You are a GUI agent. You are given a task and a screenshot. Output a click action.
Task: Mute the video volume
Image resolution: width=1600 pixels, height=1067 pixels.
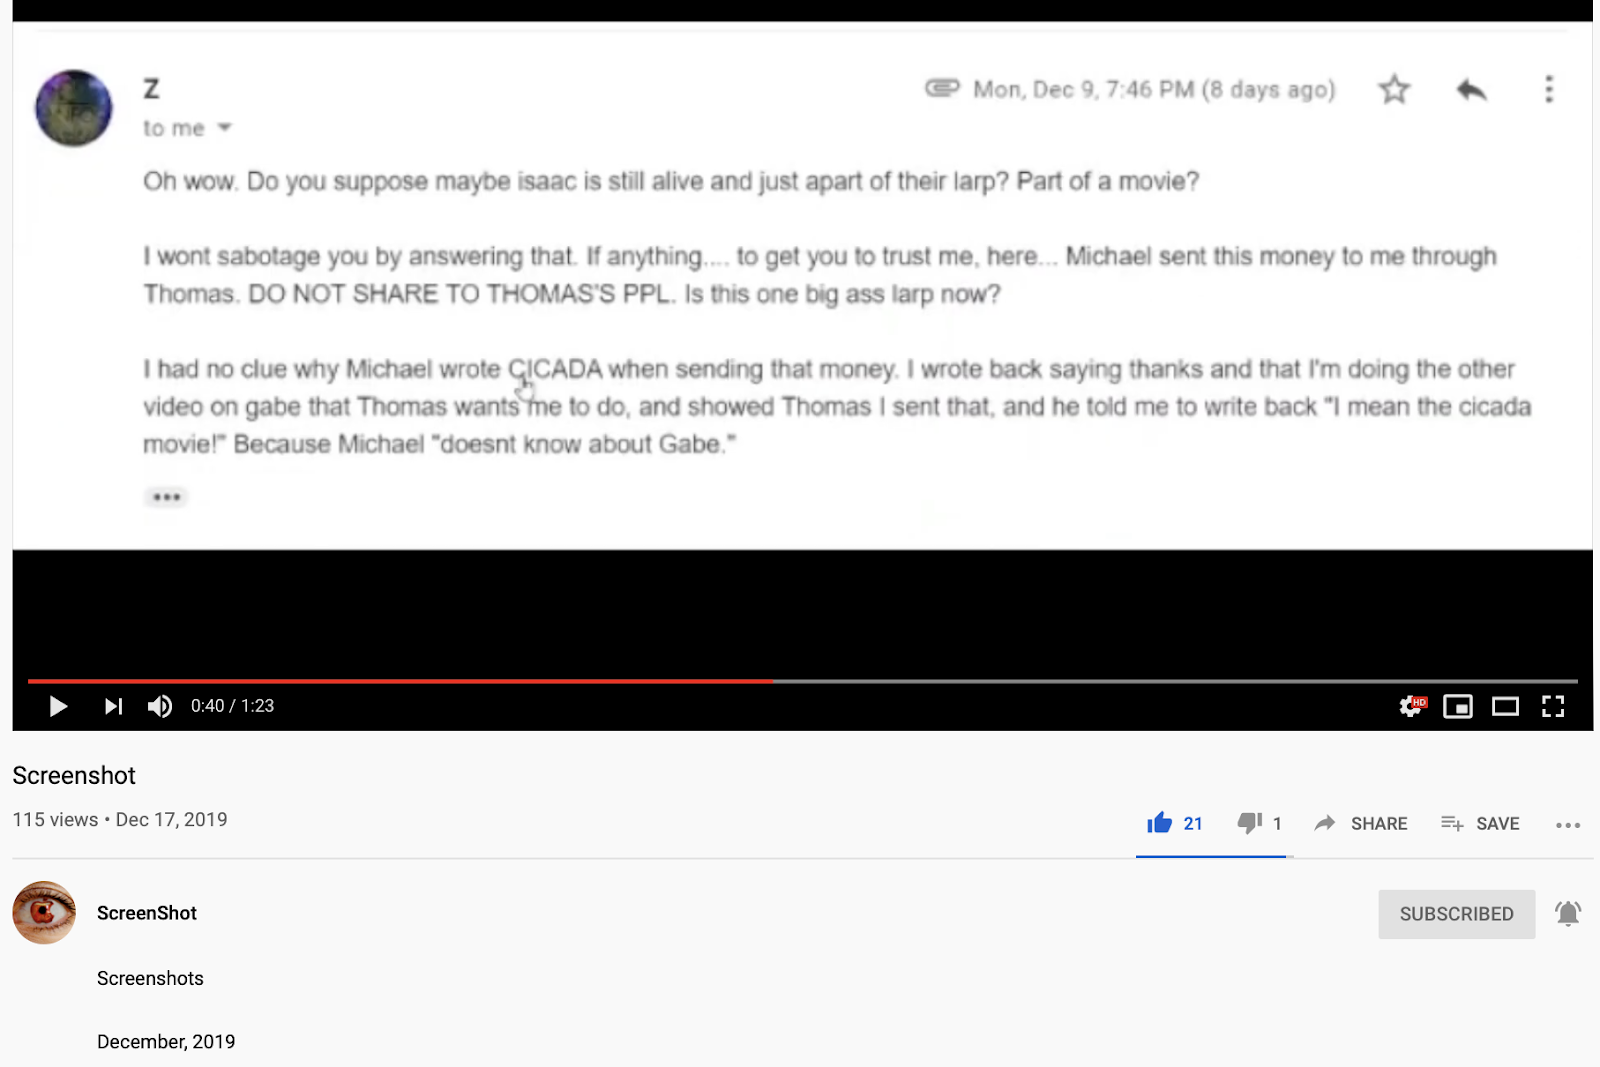tap(160, 706)
